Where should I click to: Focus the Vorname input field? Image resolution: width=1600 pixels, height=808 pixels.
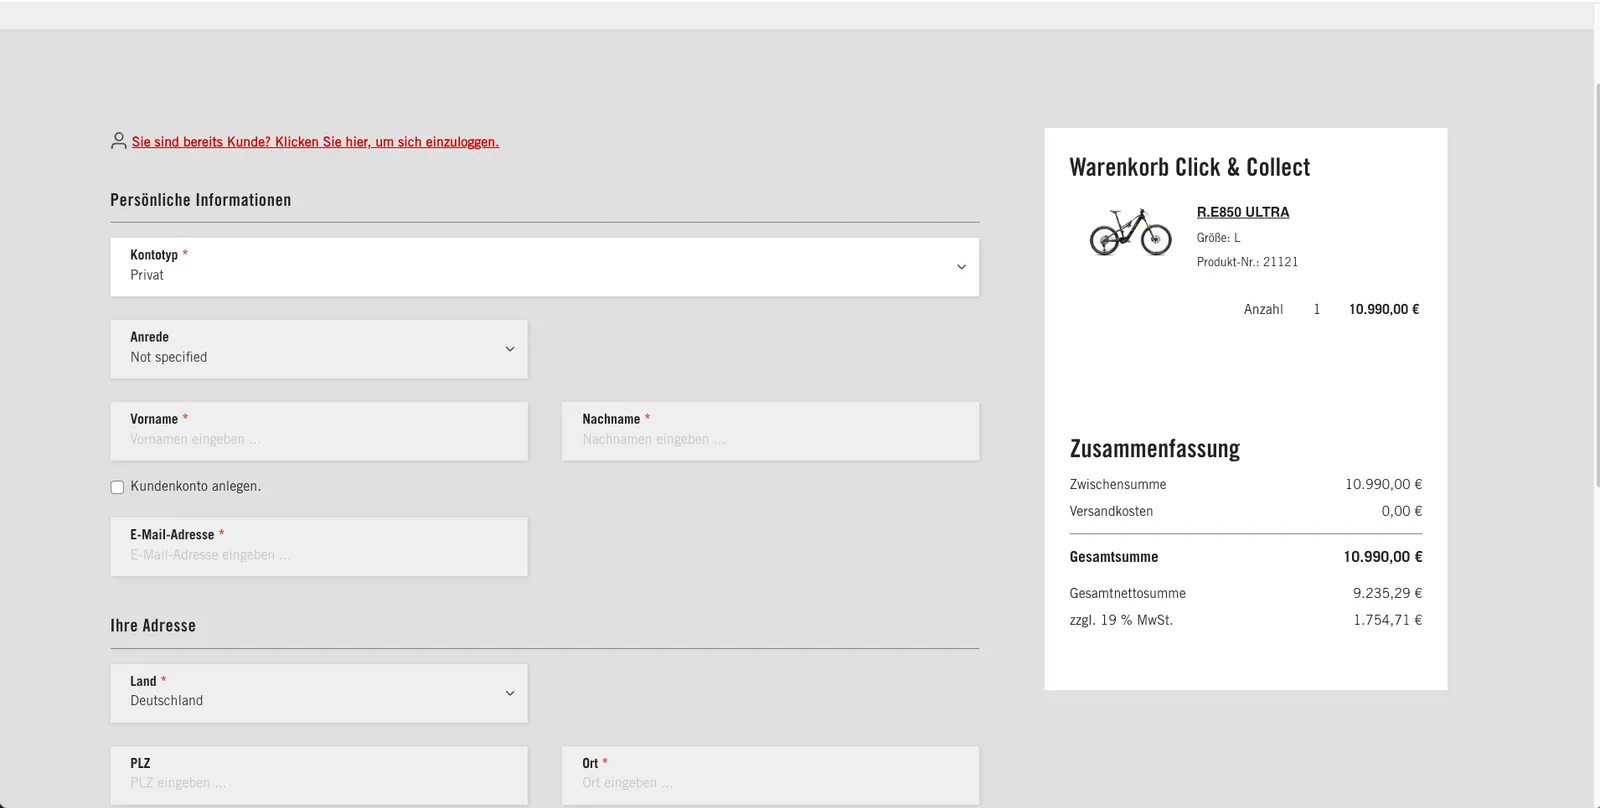[x=319, y=431]
